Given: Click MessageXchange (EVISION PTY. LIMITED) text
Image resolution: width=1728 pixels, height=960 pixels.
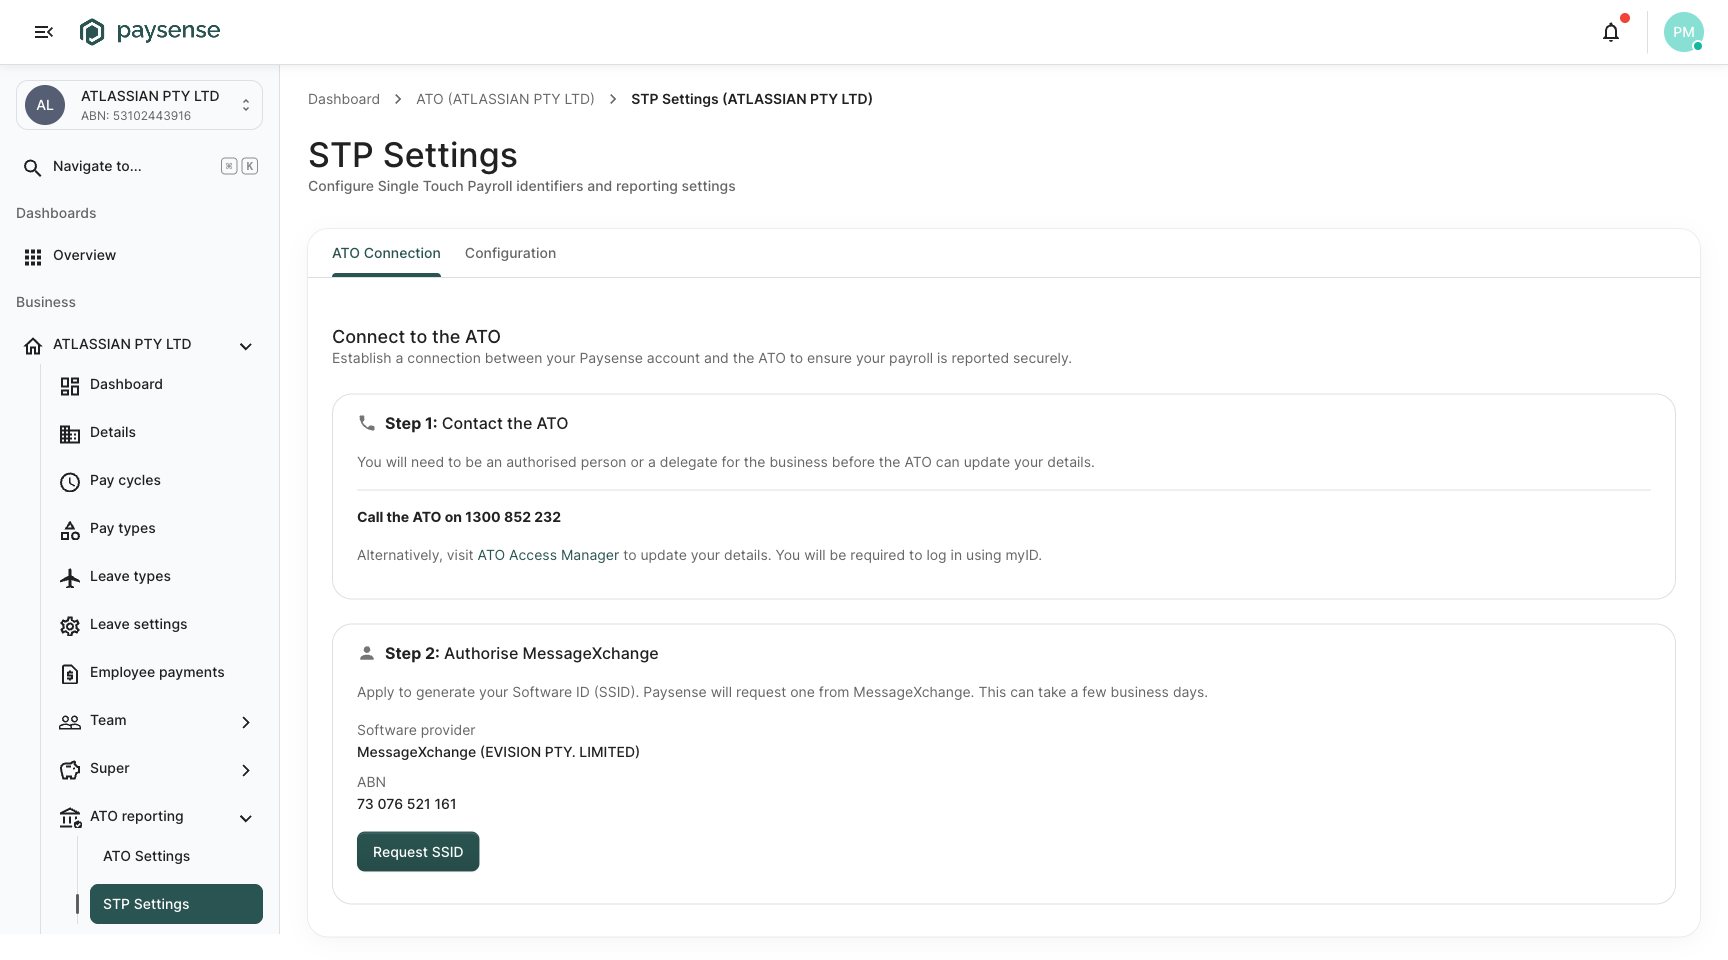Looking at the screenshot, I should click(x=498, y=752).
